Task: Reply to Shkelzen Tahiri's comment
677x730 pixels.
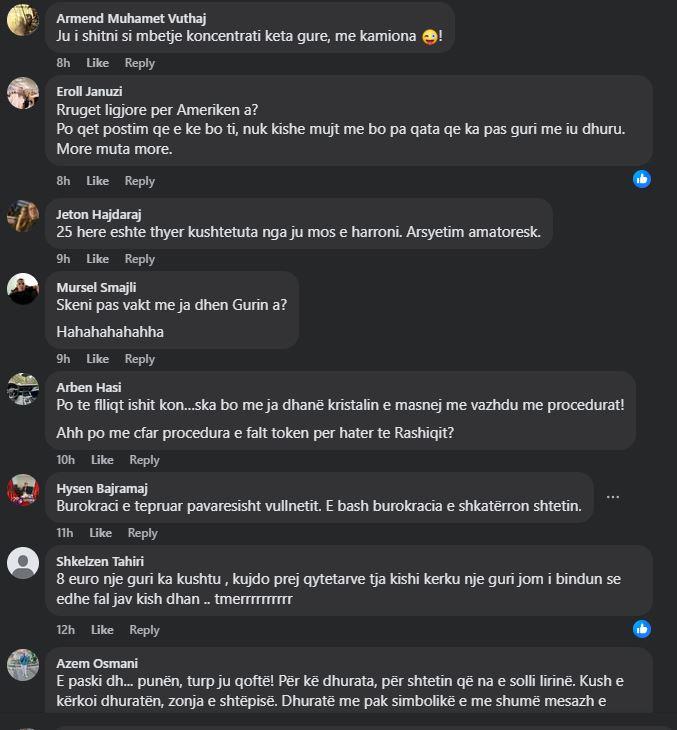Action: 144,630
